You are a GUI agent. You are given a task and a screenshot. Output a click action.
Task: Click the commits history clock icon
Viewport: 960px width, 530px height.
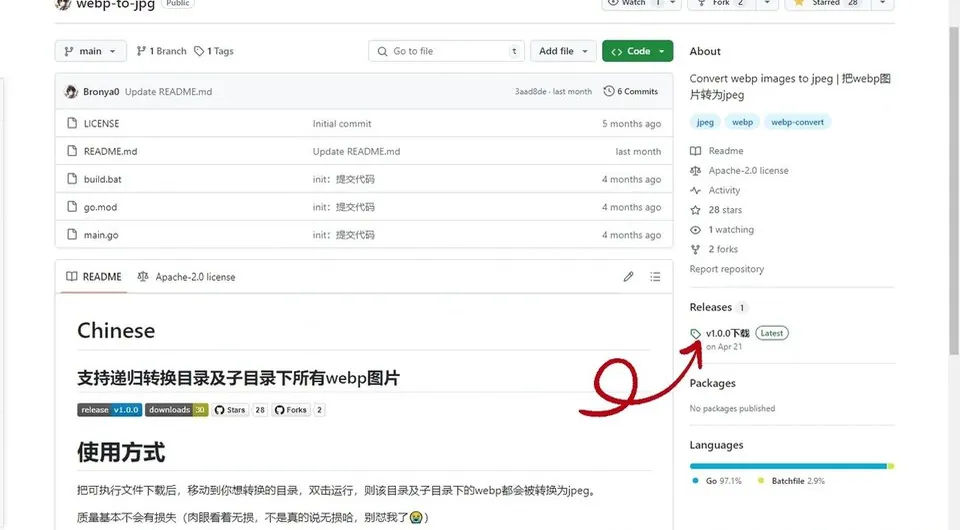pyautogui.click(x=609, y=91)
